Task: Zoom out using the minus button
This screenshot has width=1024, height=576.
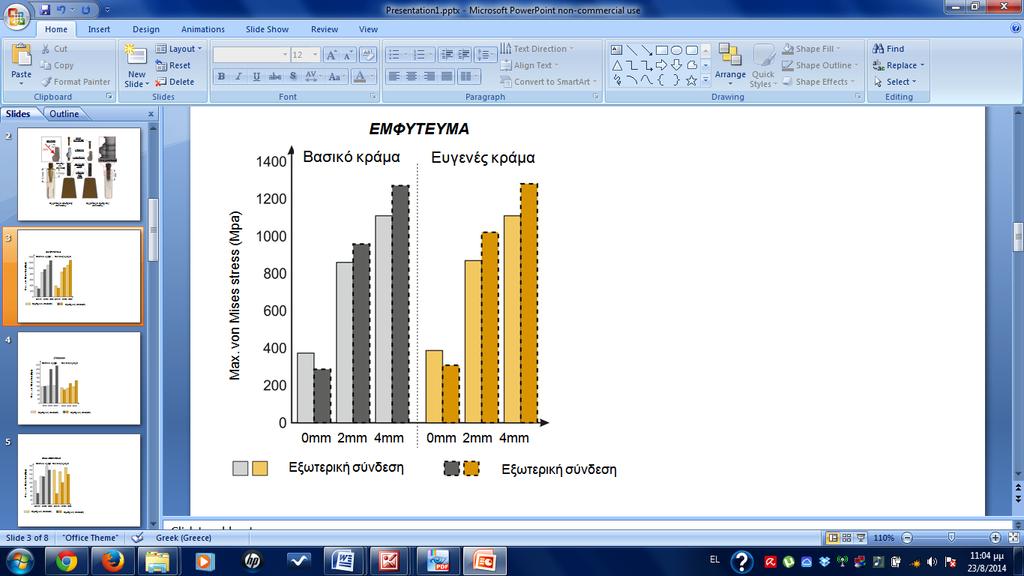Action: [x=907, y=537]
